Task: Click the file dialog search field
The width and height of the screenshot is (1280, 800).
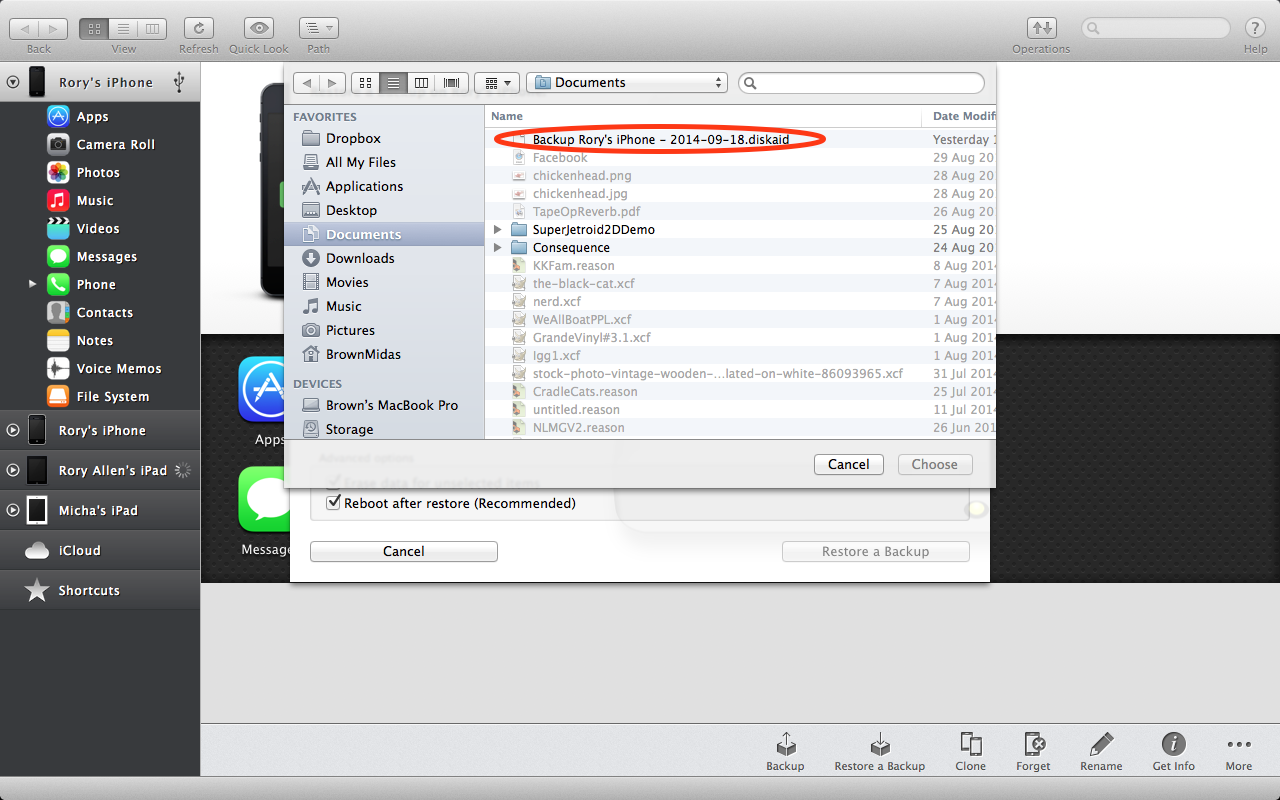Action: point(861,83)
